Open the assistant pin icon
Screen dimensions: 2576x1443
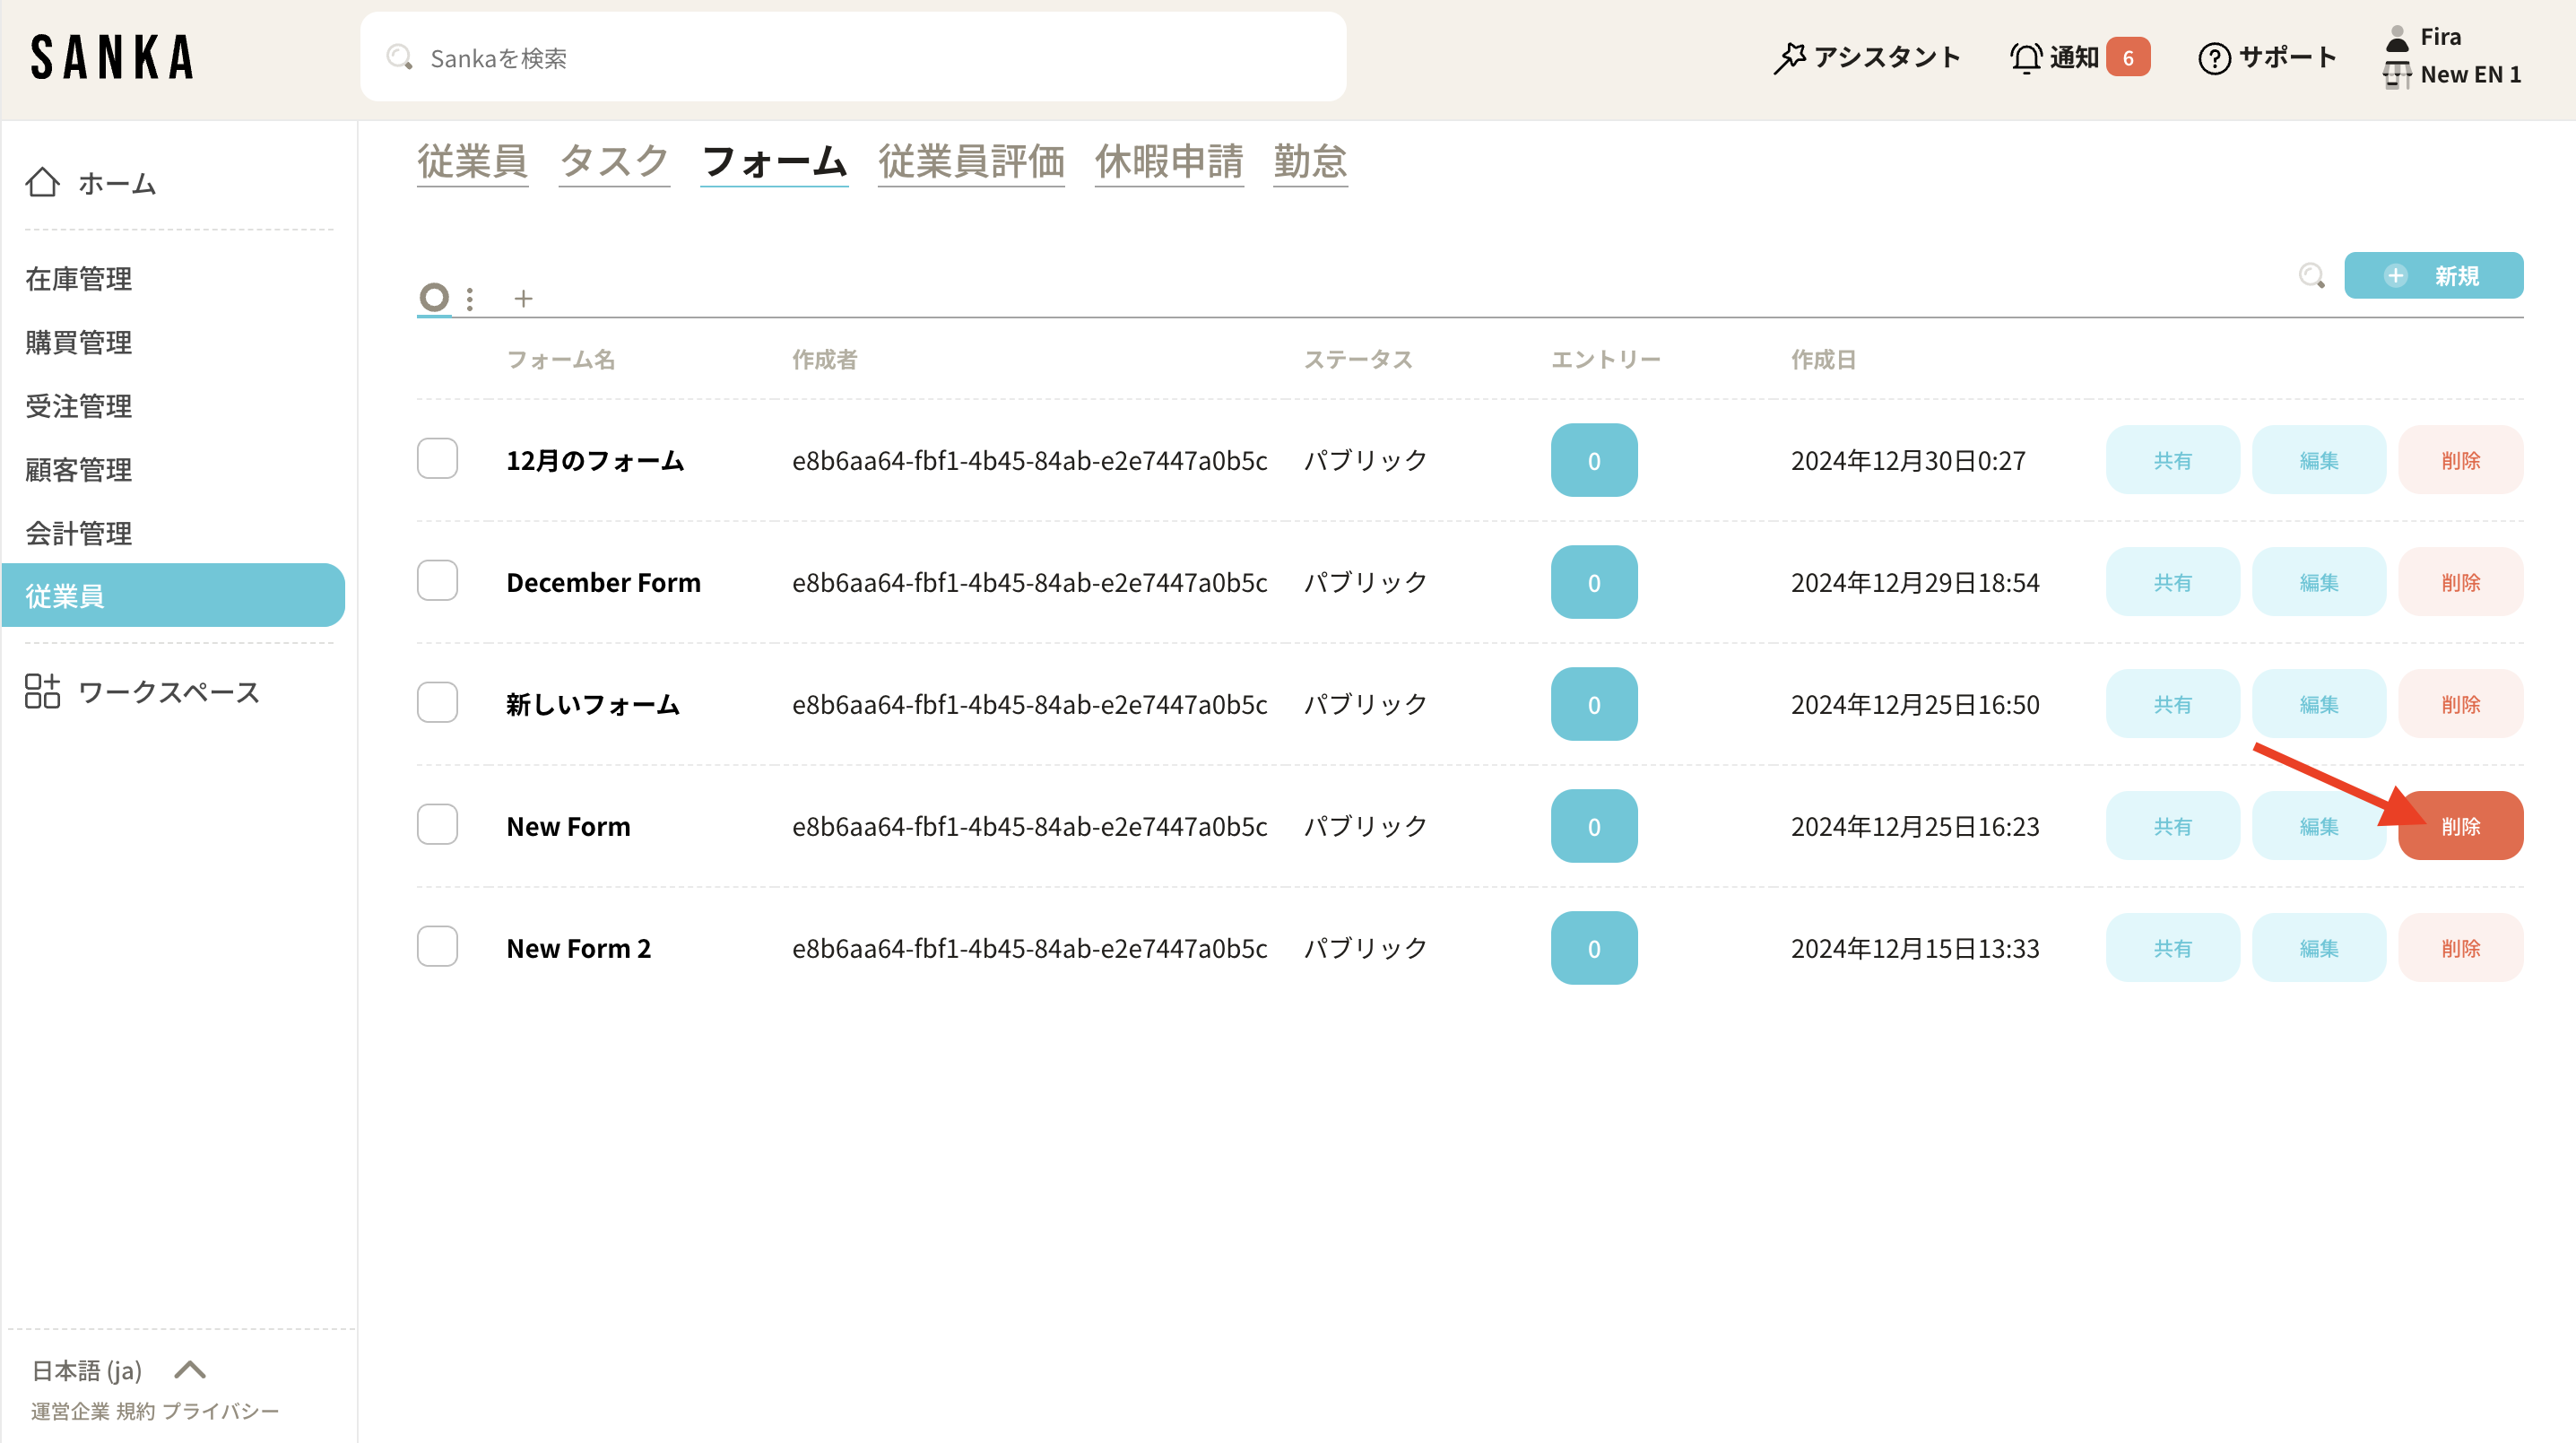click(x=1789, y=58)
